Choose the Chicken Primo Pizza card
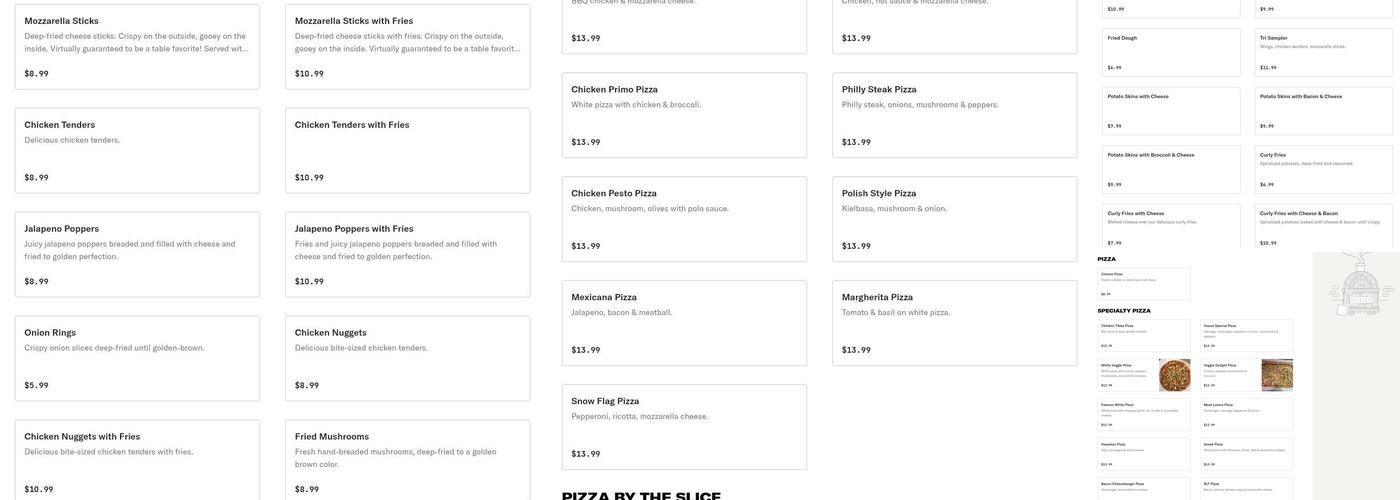 point(684,115)
